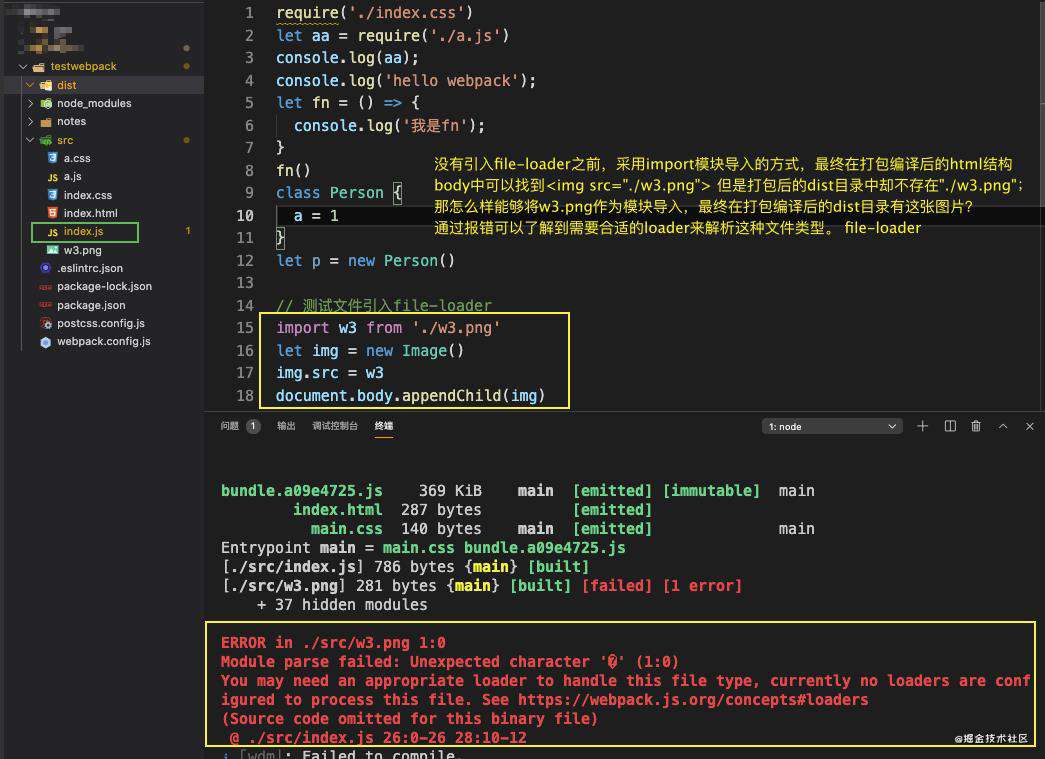Image resolution: width=1045 pixels, height=759 pixels.
Task: Split the terminal panel
Action: [x=950, y=426]
